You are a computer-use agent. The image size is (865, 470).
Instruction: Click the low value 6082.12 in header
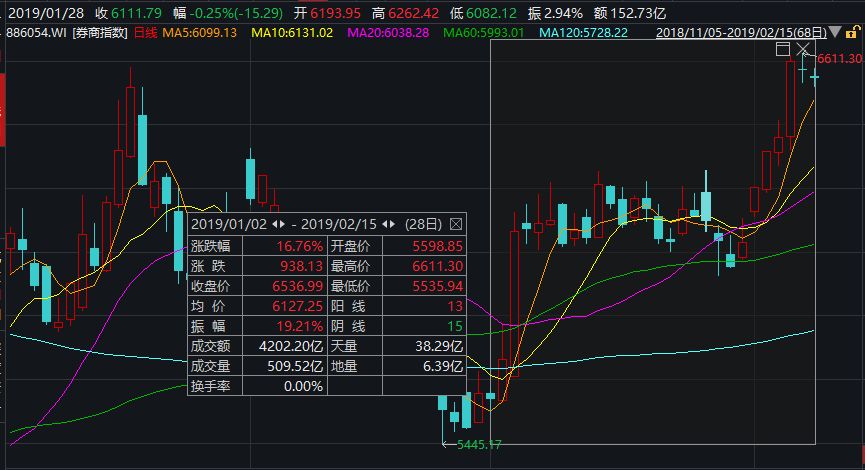tap(492, 13)
